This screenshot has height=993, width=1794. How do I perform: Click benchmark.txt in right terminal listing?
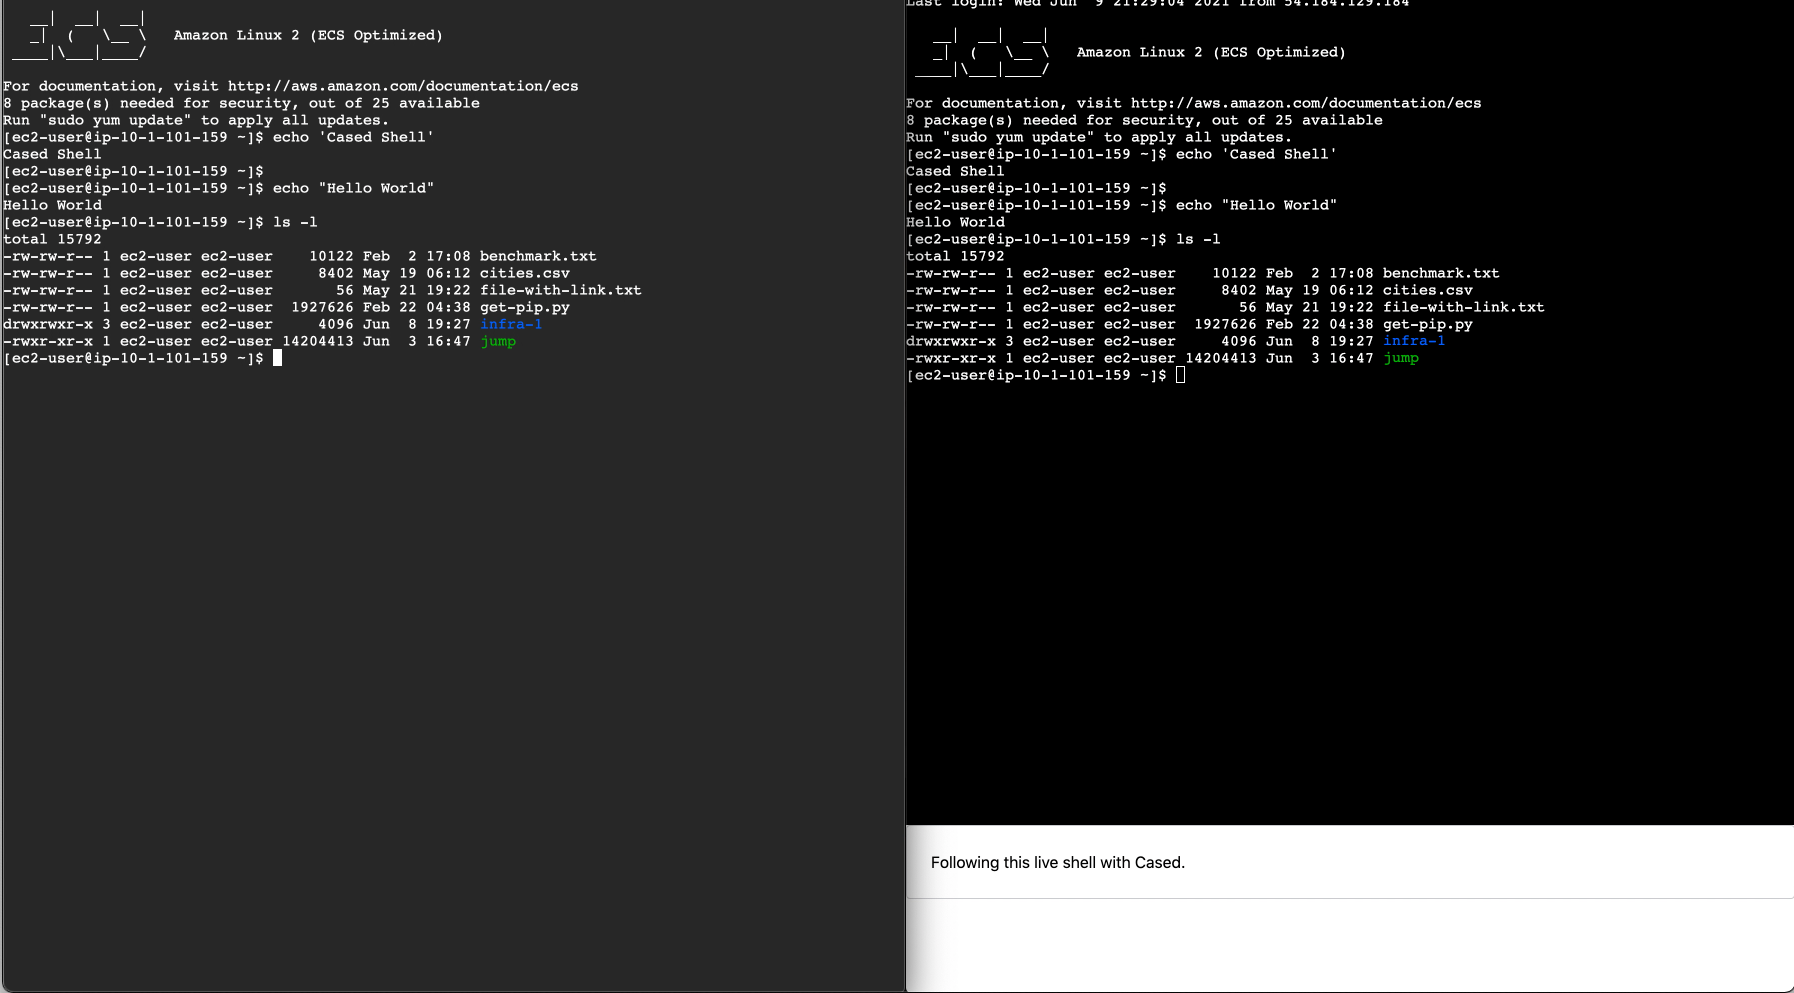coord(1441,273)
